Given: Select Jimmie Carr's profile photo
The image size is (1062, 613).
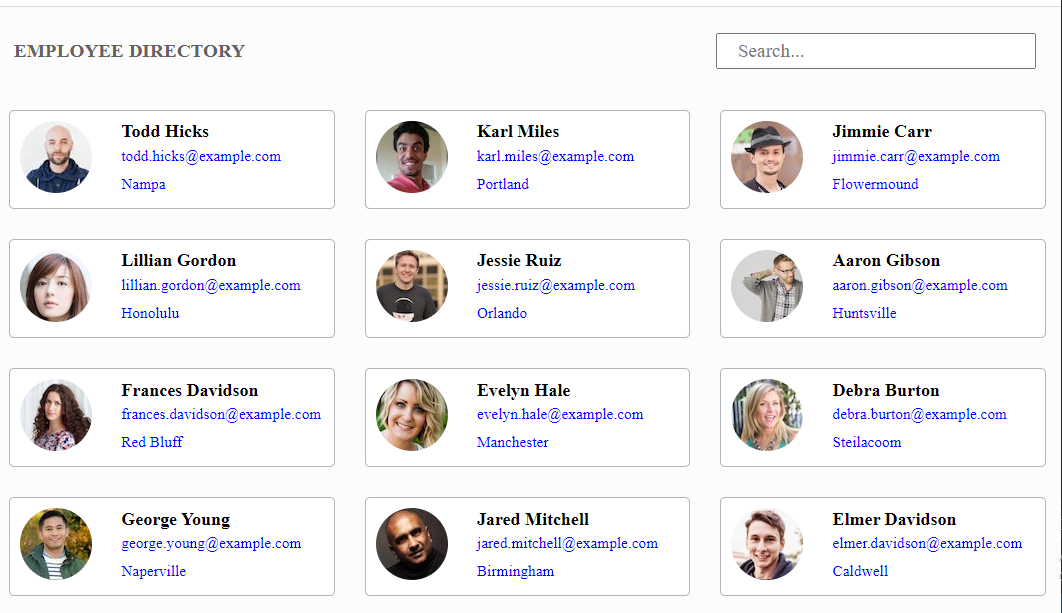Looking at the screenshot, I should (x=767, y=157).
